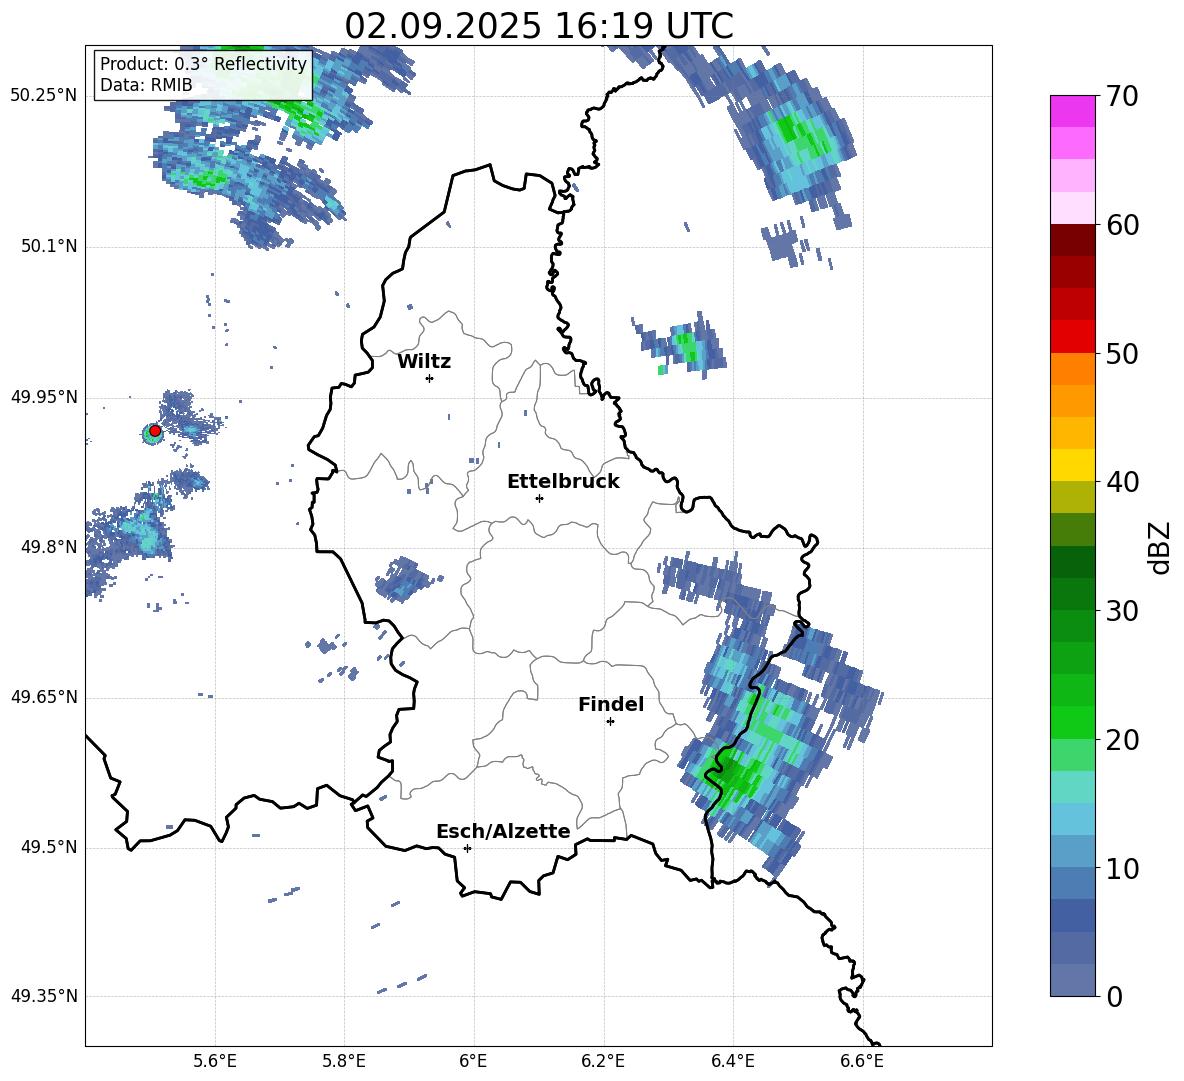Click the 6.6°E longitude label

click(862, 1061)
